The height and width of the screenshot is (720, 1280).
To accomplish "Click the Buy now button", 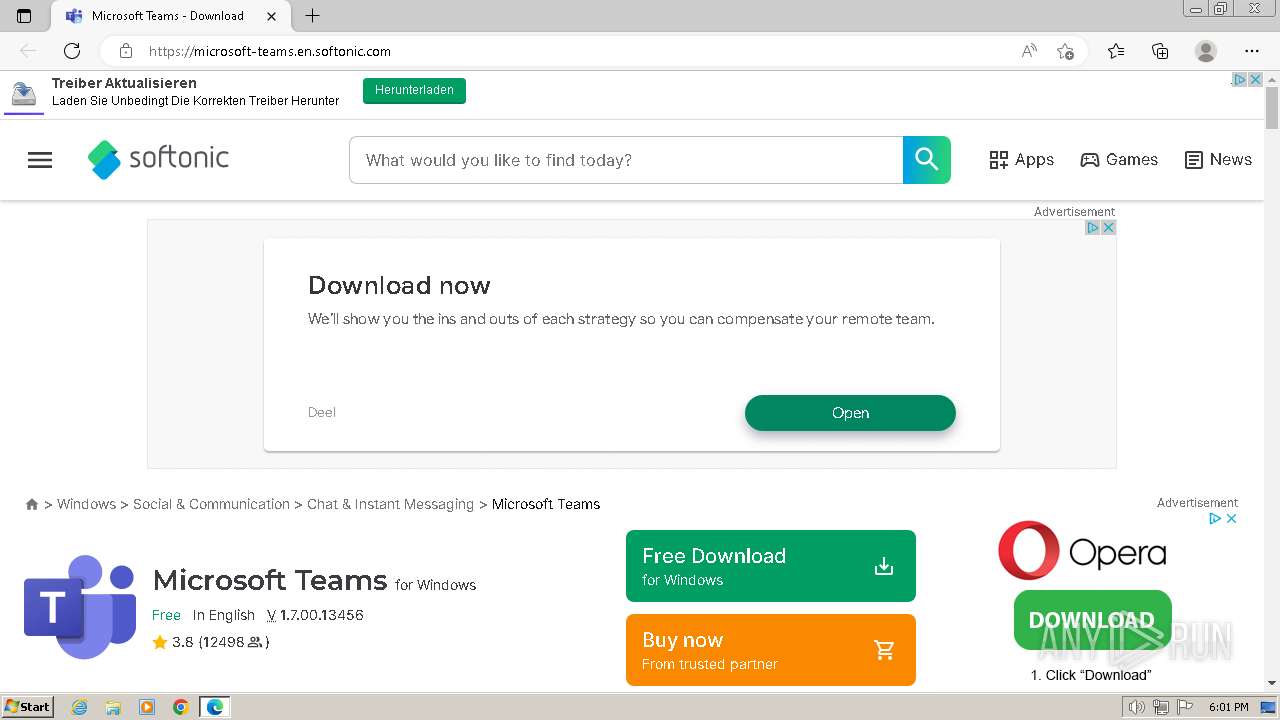I will click(x=771, y=650).
